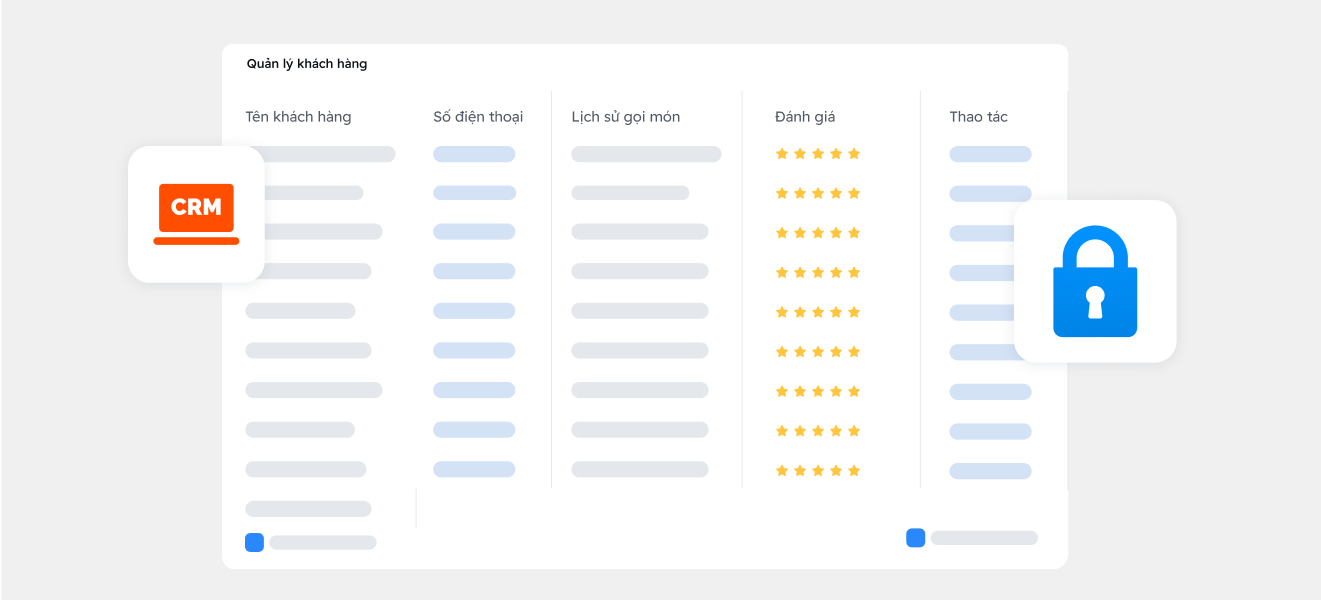Select the middle star in the bottom rating row

[818, 469]
